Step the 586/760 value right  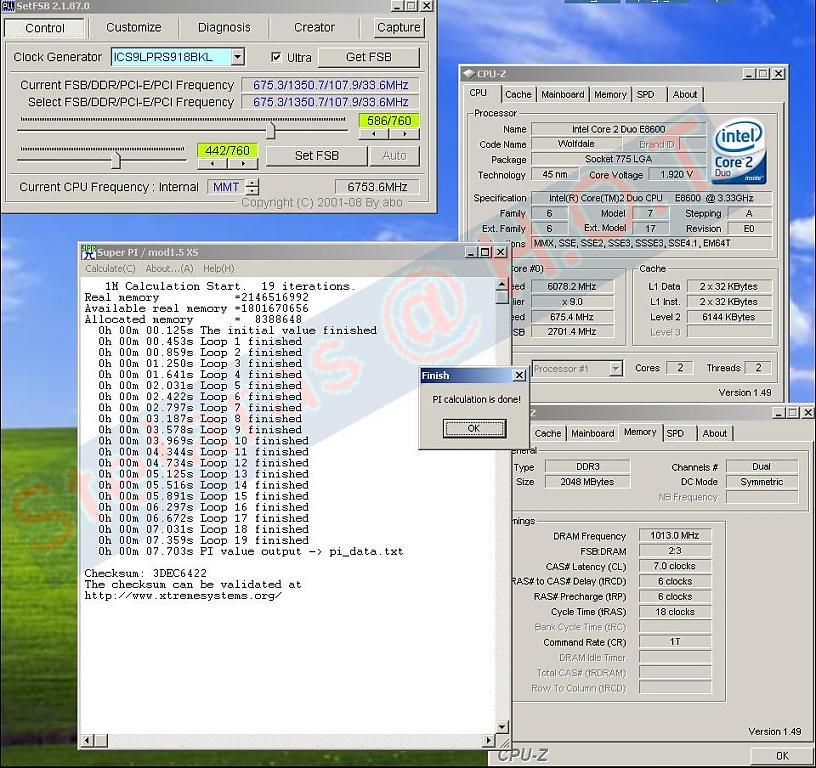pyautogui.click(x=404, y=134)
